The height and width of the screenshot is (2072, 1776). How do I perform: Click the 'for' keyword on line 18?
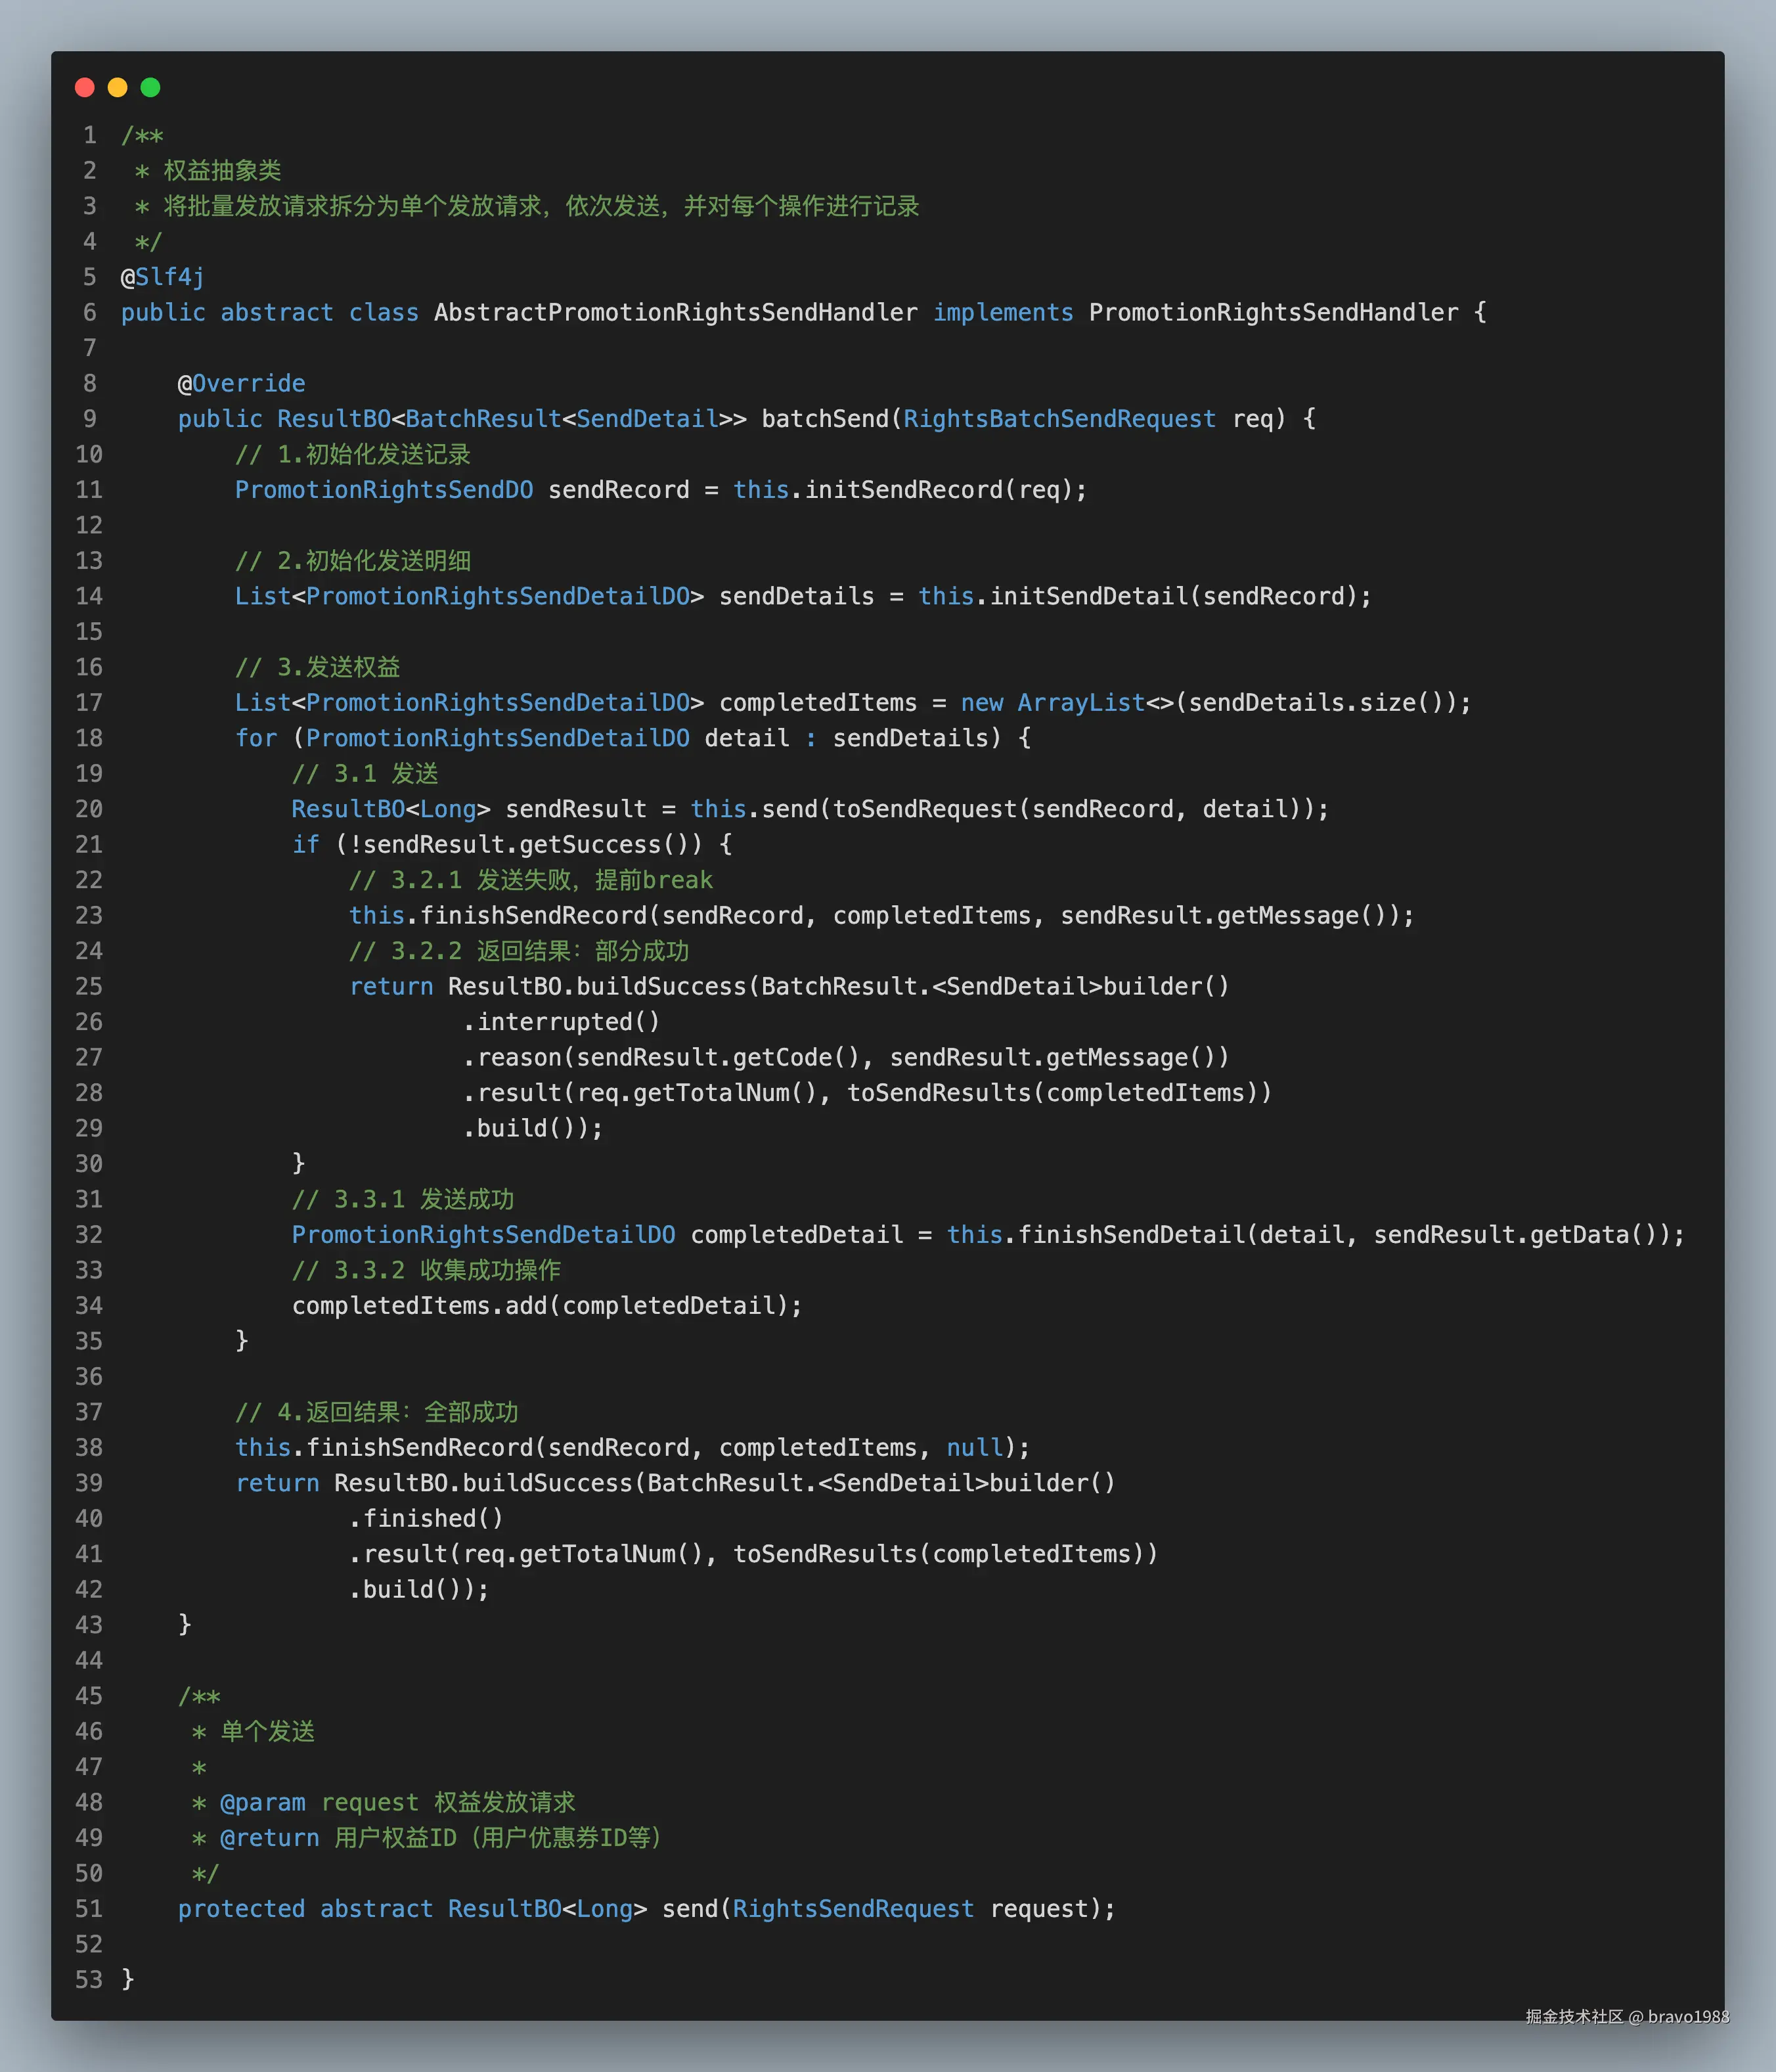tap(256, 738)
